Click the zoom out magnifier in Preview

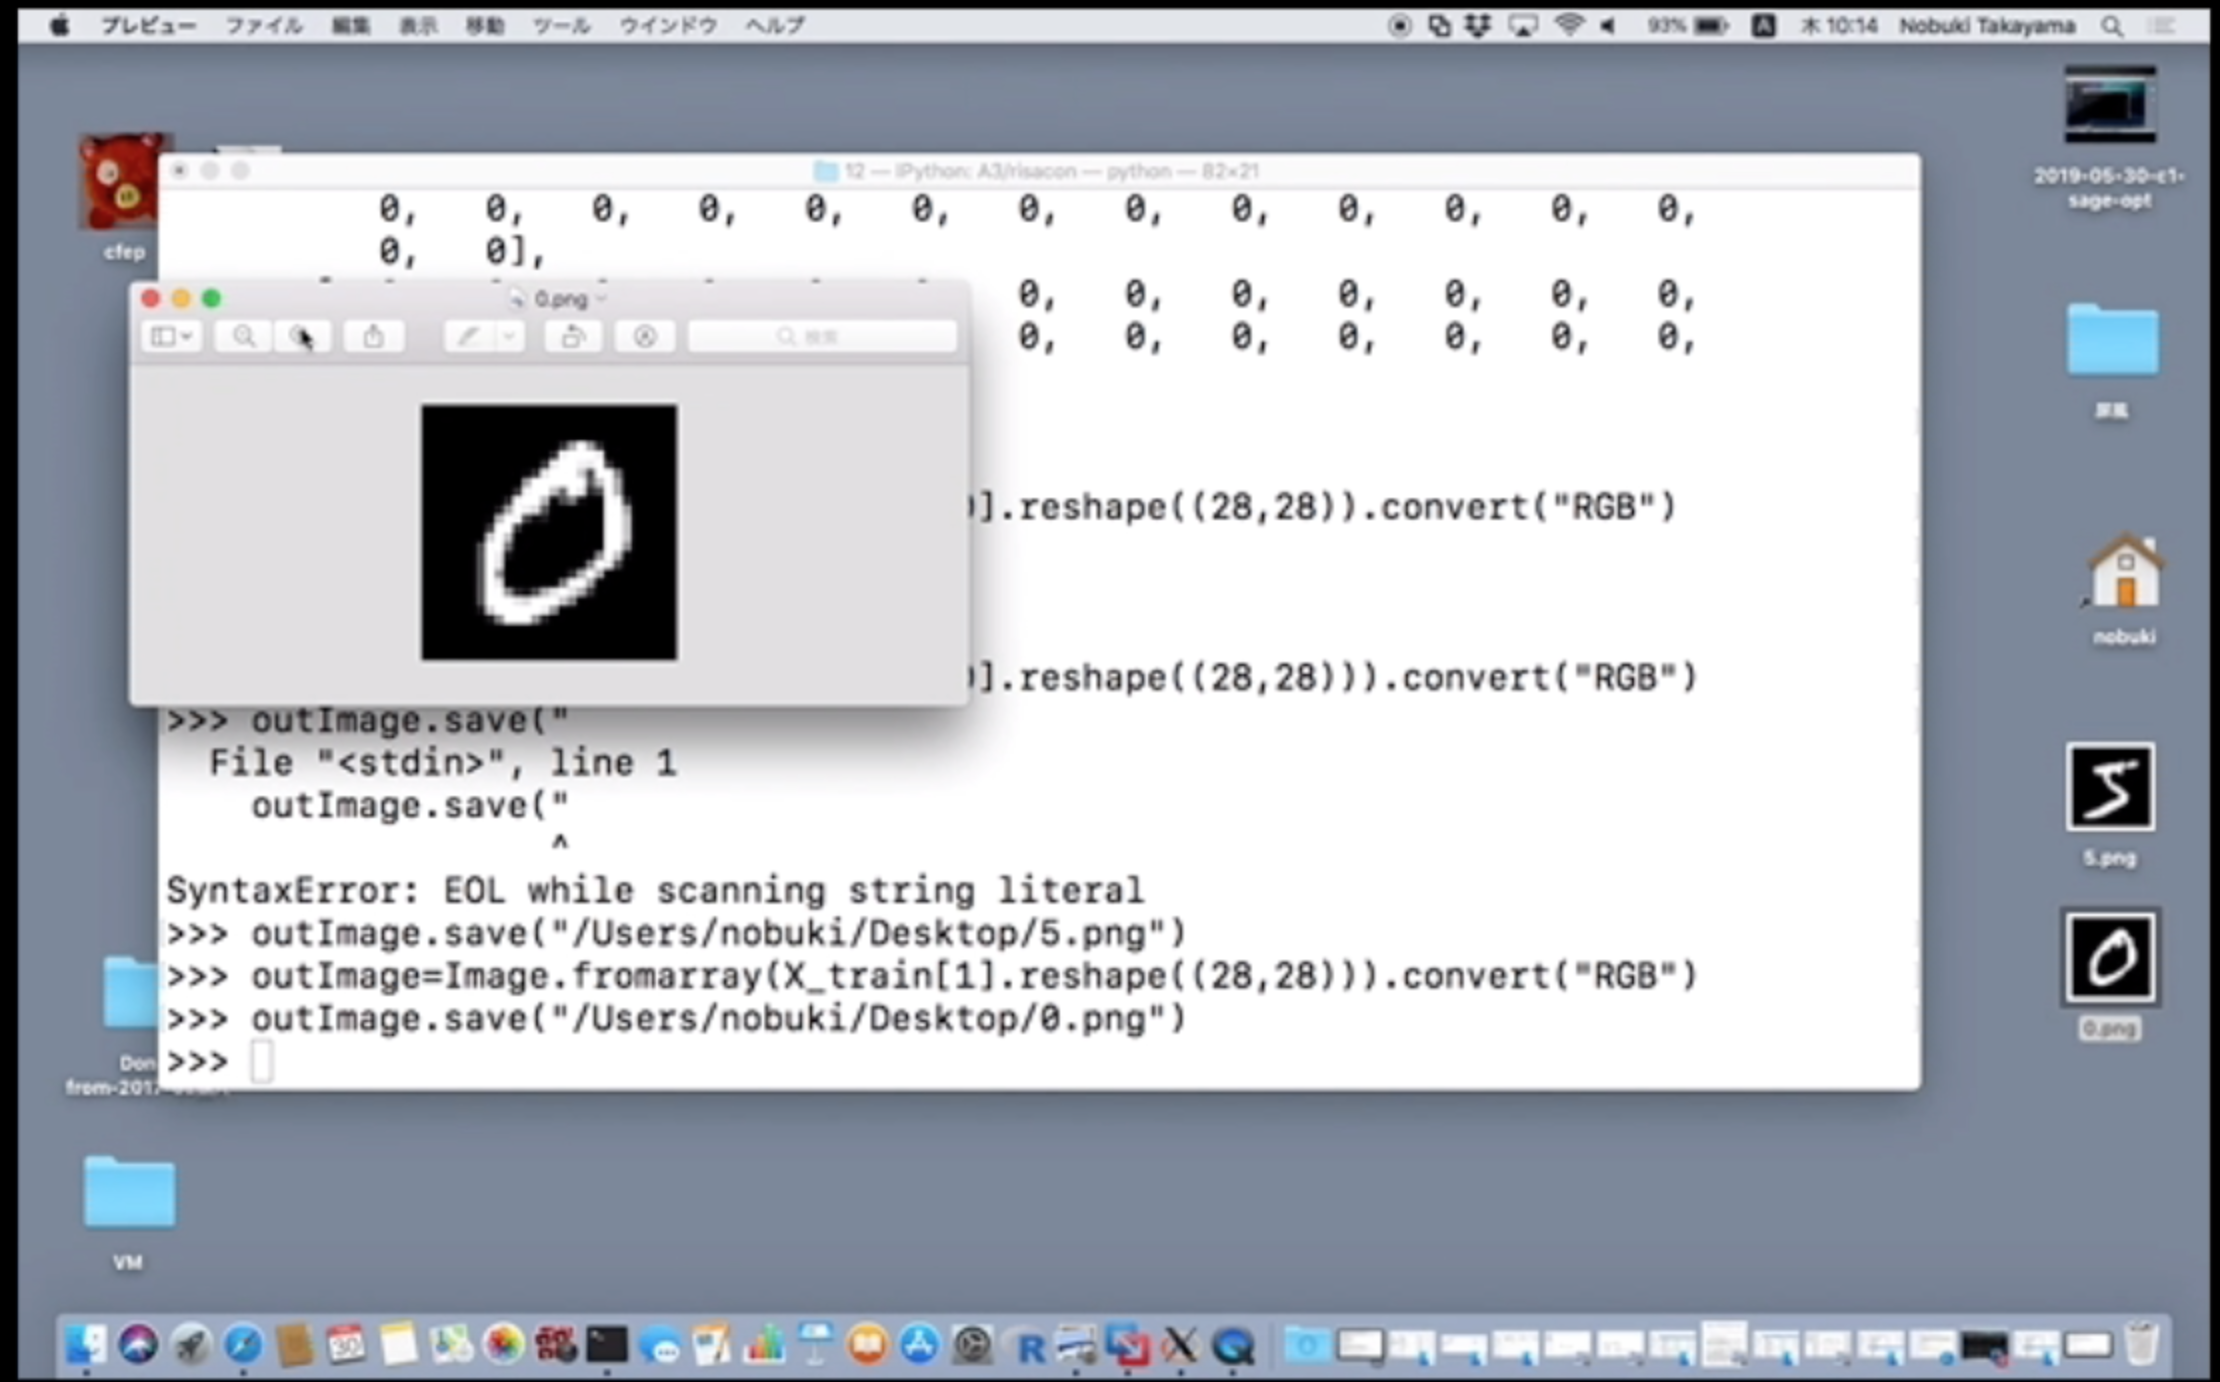pyautogui.click(x=243, y=337)
